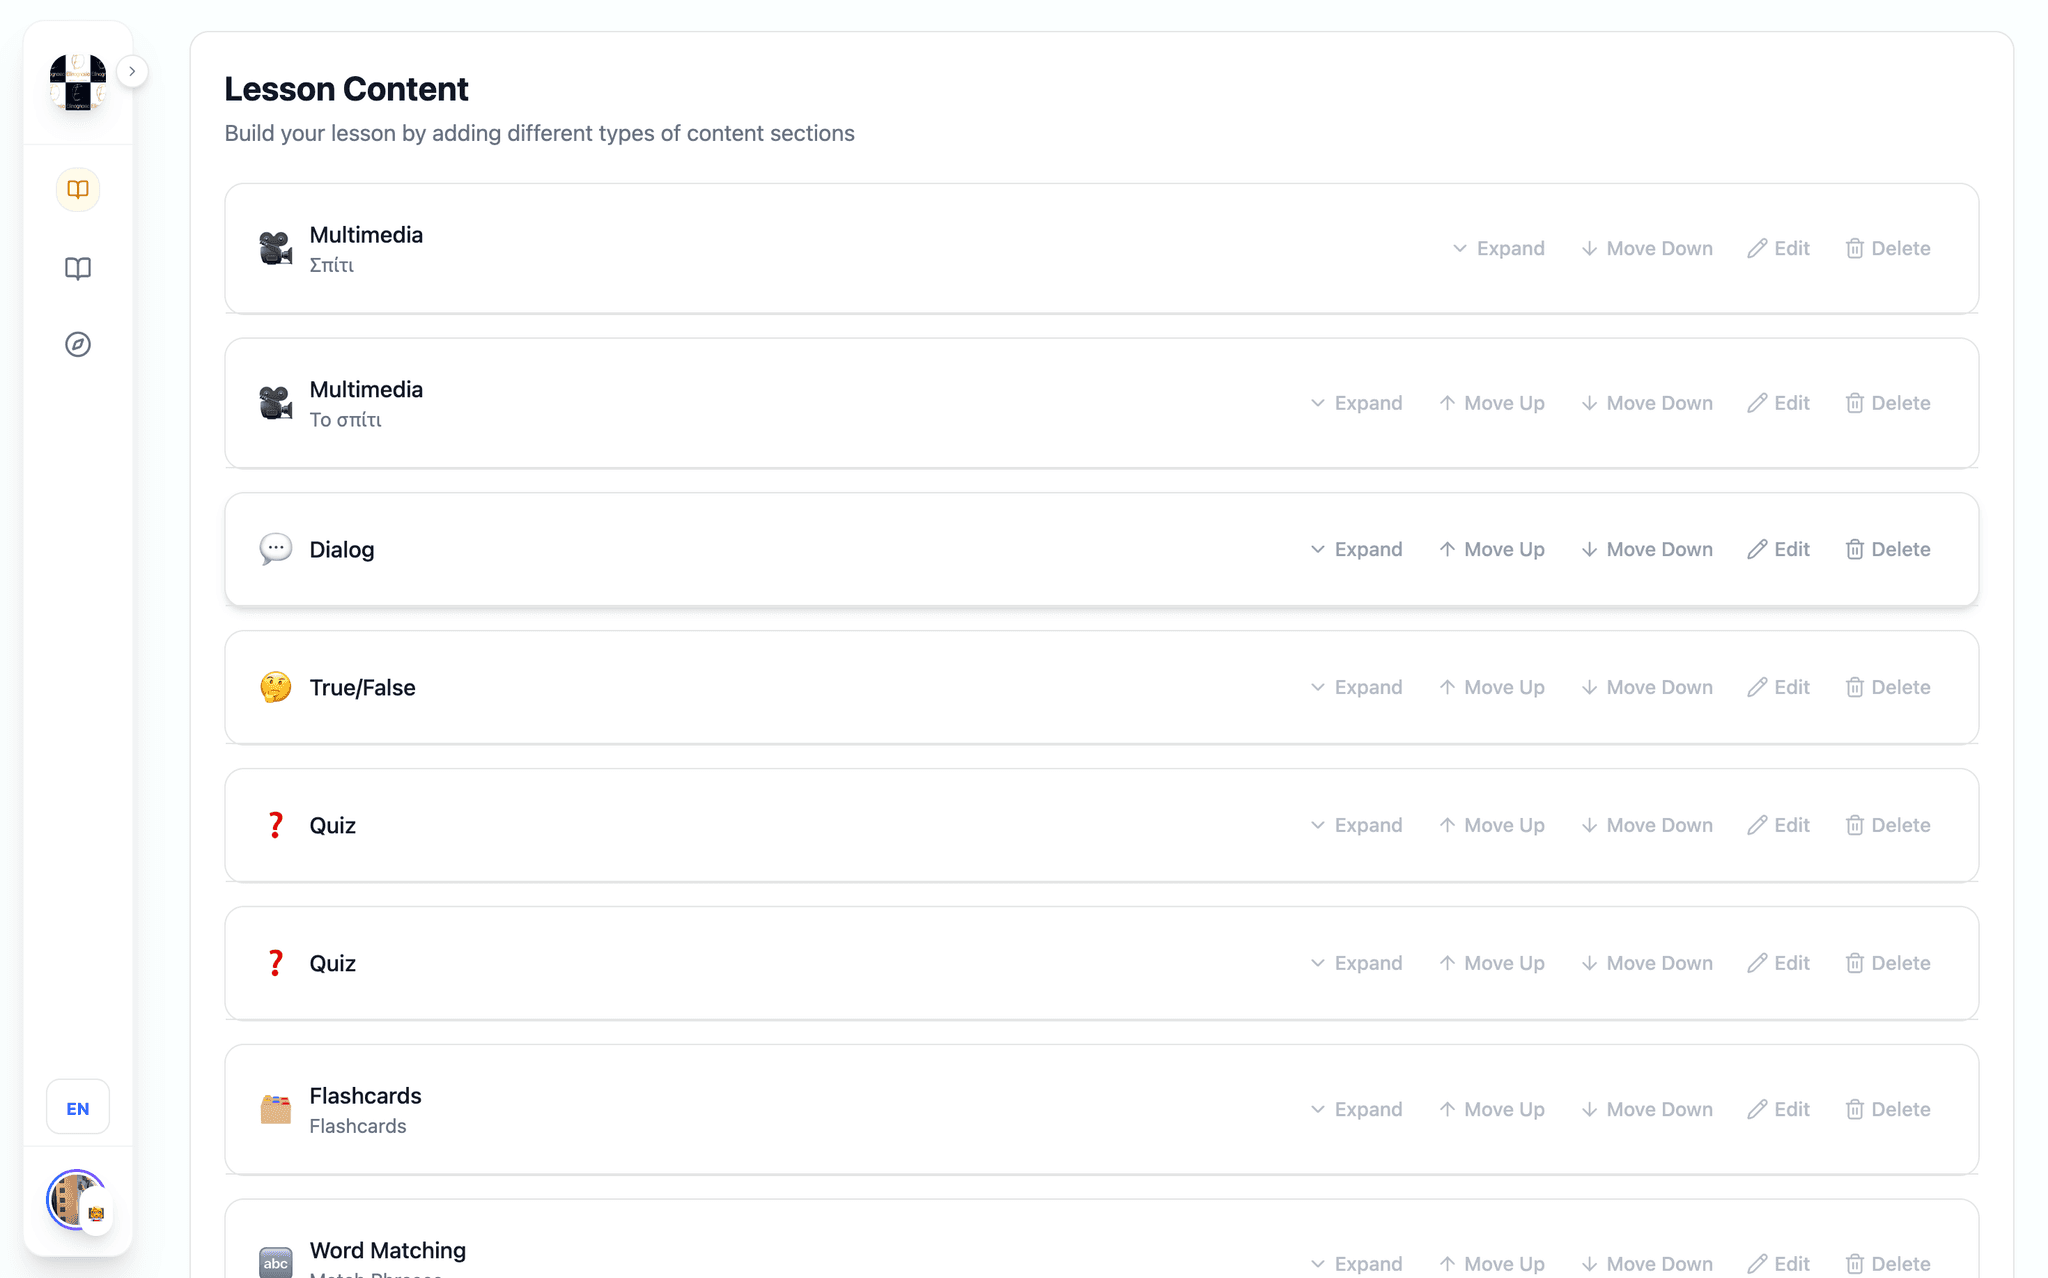Delete the Word Matching section

click(1888, 1264)
